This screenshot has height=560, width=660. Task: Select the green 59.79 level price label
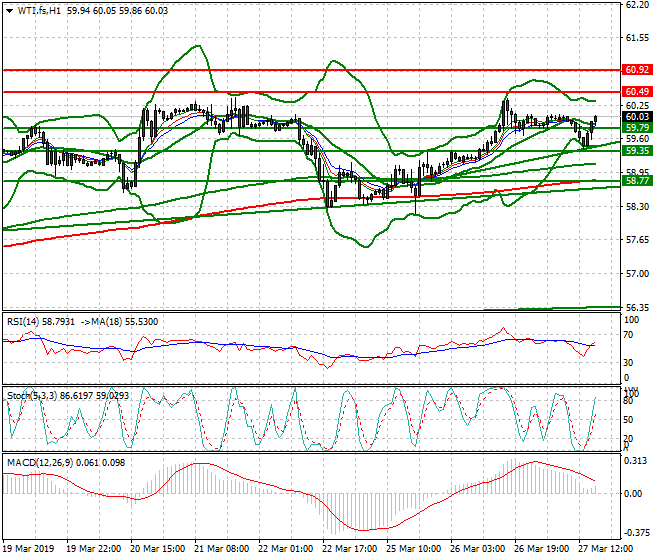(637, 128)
